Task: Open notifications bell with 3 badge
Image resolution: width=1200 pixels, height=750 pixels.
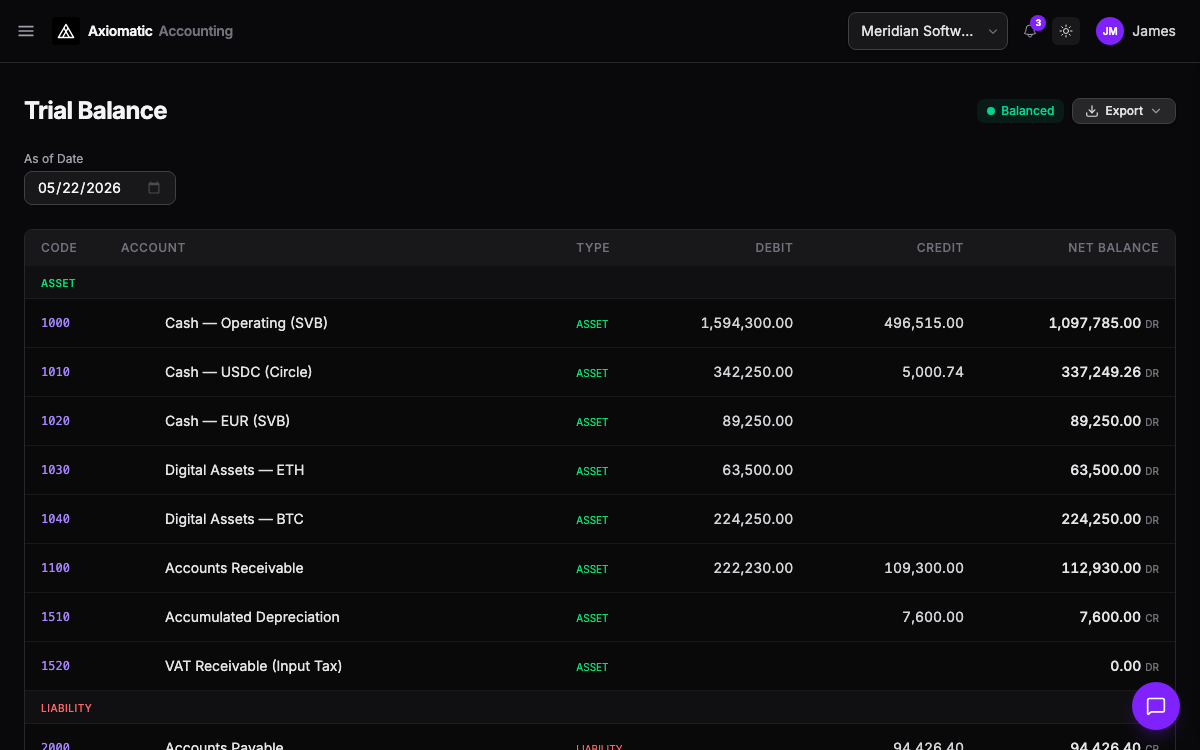Action: pos(1030,31)
